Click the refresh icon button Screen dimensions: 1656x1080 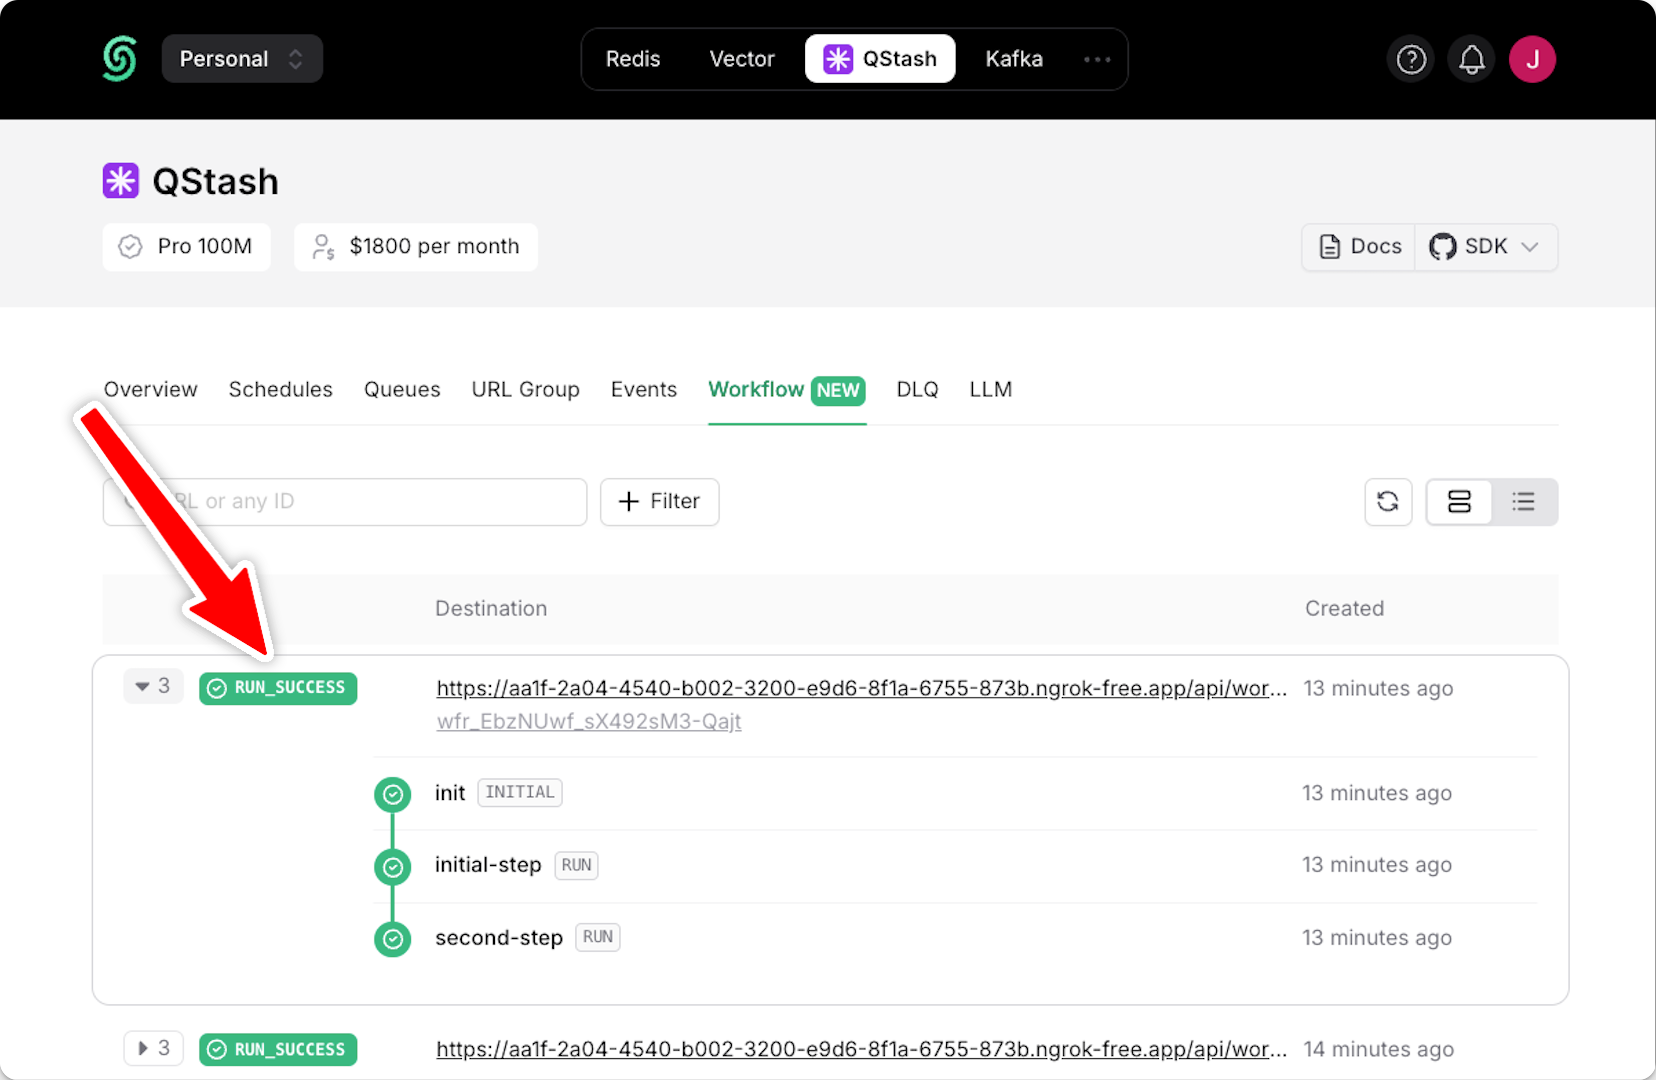[1388, 502]
